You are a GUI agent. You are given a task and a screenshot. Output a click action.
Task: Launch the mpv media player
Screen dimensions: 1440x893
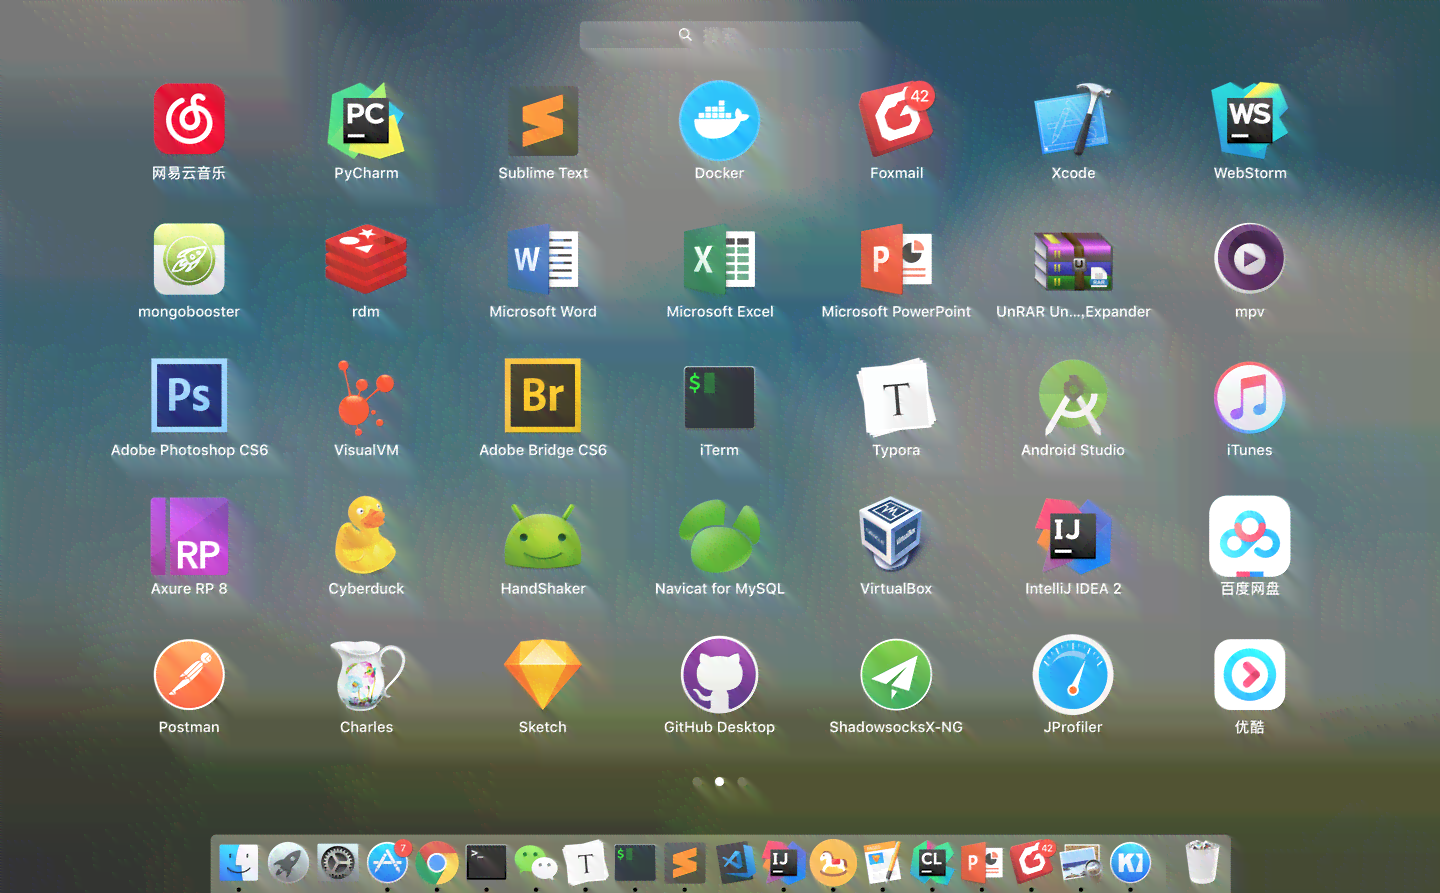pos(1250,259)
